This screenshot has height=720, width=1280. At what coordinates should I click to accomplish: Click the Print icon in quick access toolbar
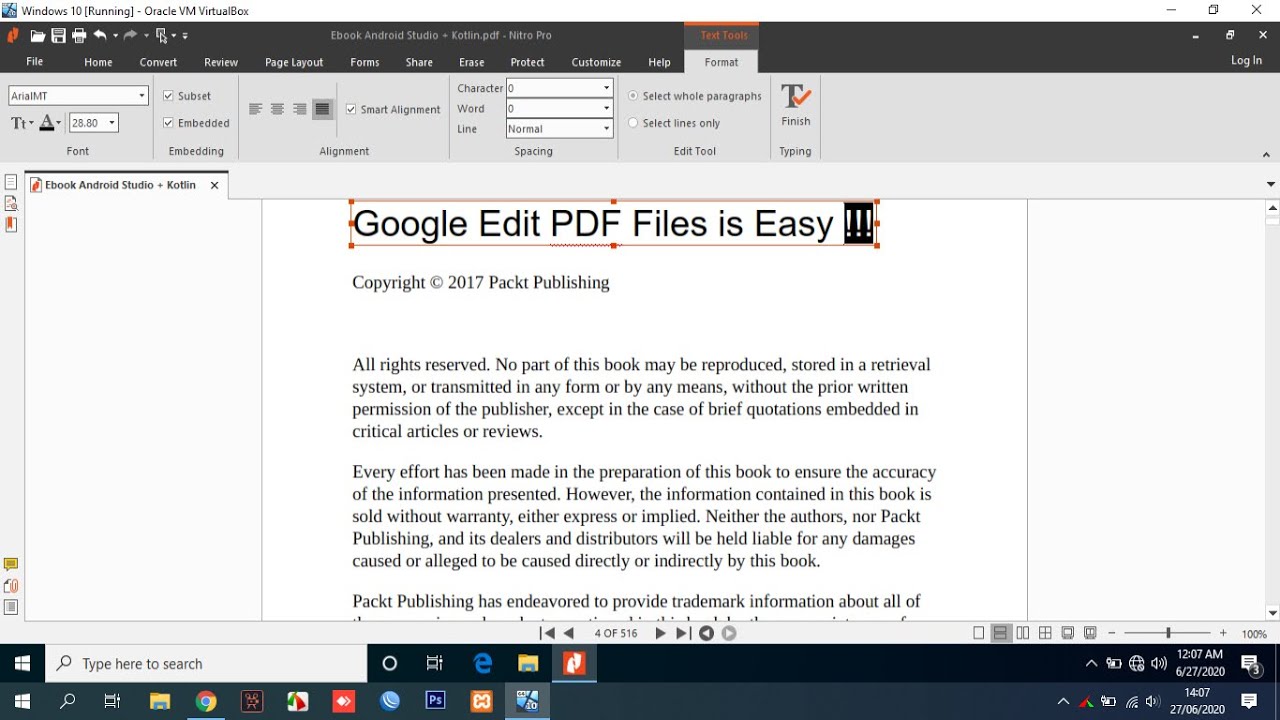click(79, 35)
